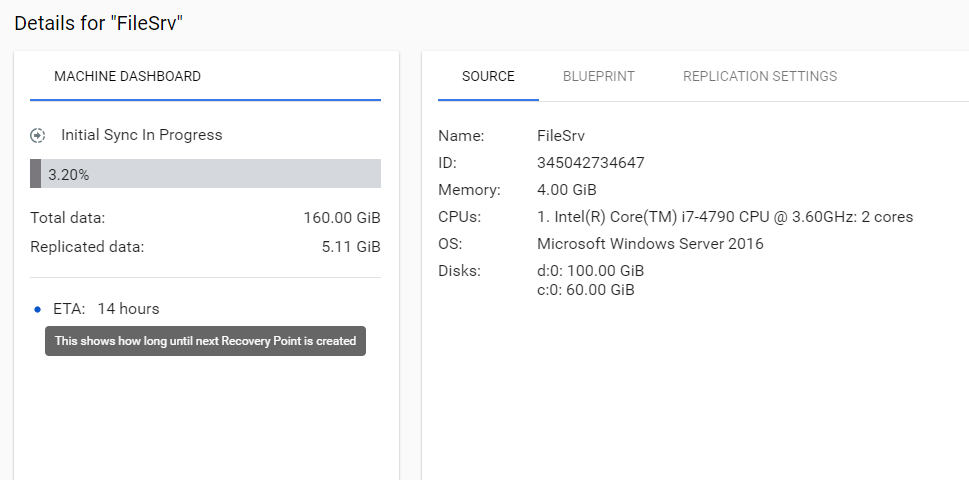Click the Replicated data value 5.11 GiB
Screen dimensions: 969x480
(x=351, y=246)
